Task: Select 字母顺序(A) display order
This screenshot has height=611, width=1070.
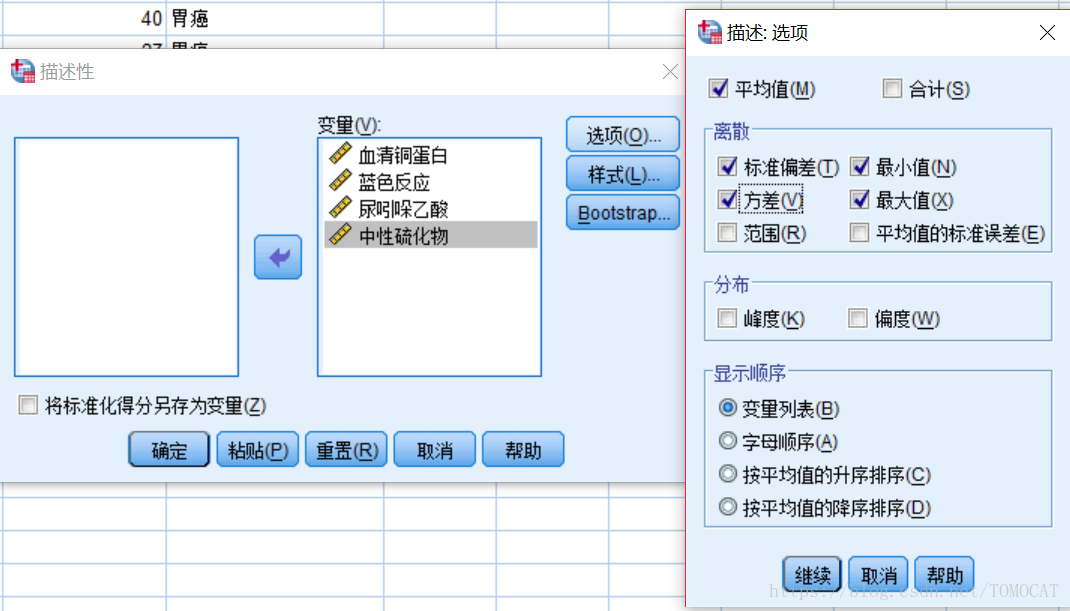Action: pyautogui.click(x=727, y=441)
